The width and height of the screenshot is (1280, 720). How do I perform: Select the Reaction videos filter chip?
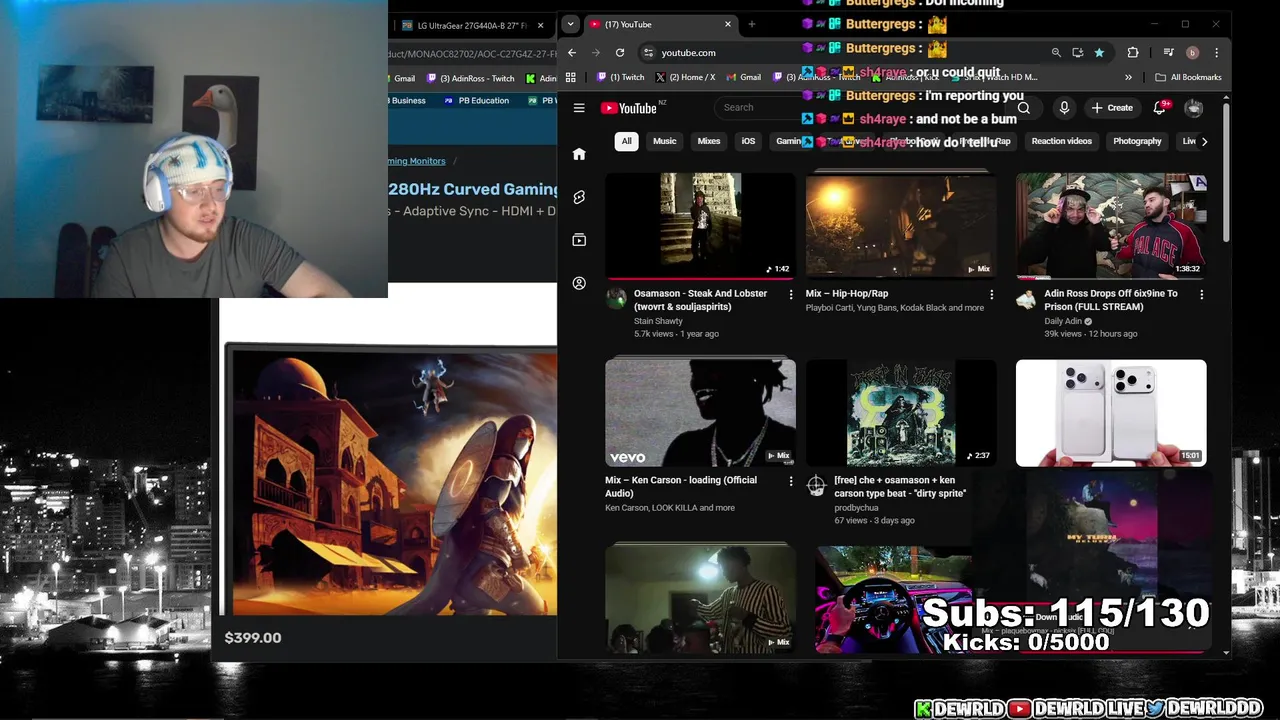(1061, 141)
